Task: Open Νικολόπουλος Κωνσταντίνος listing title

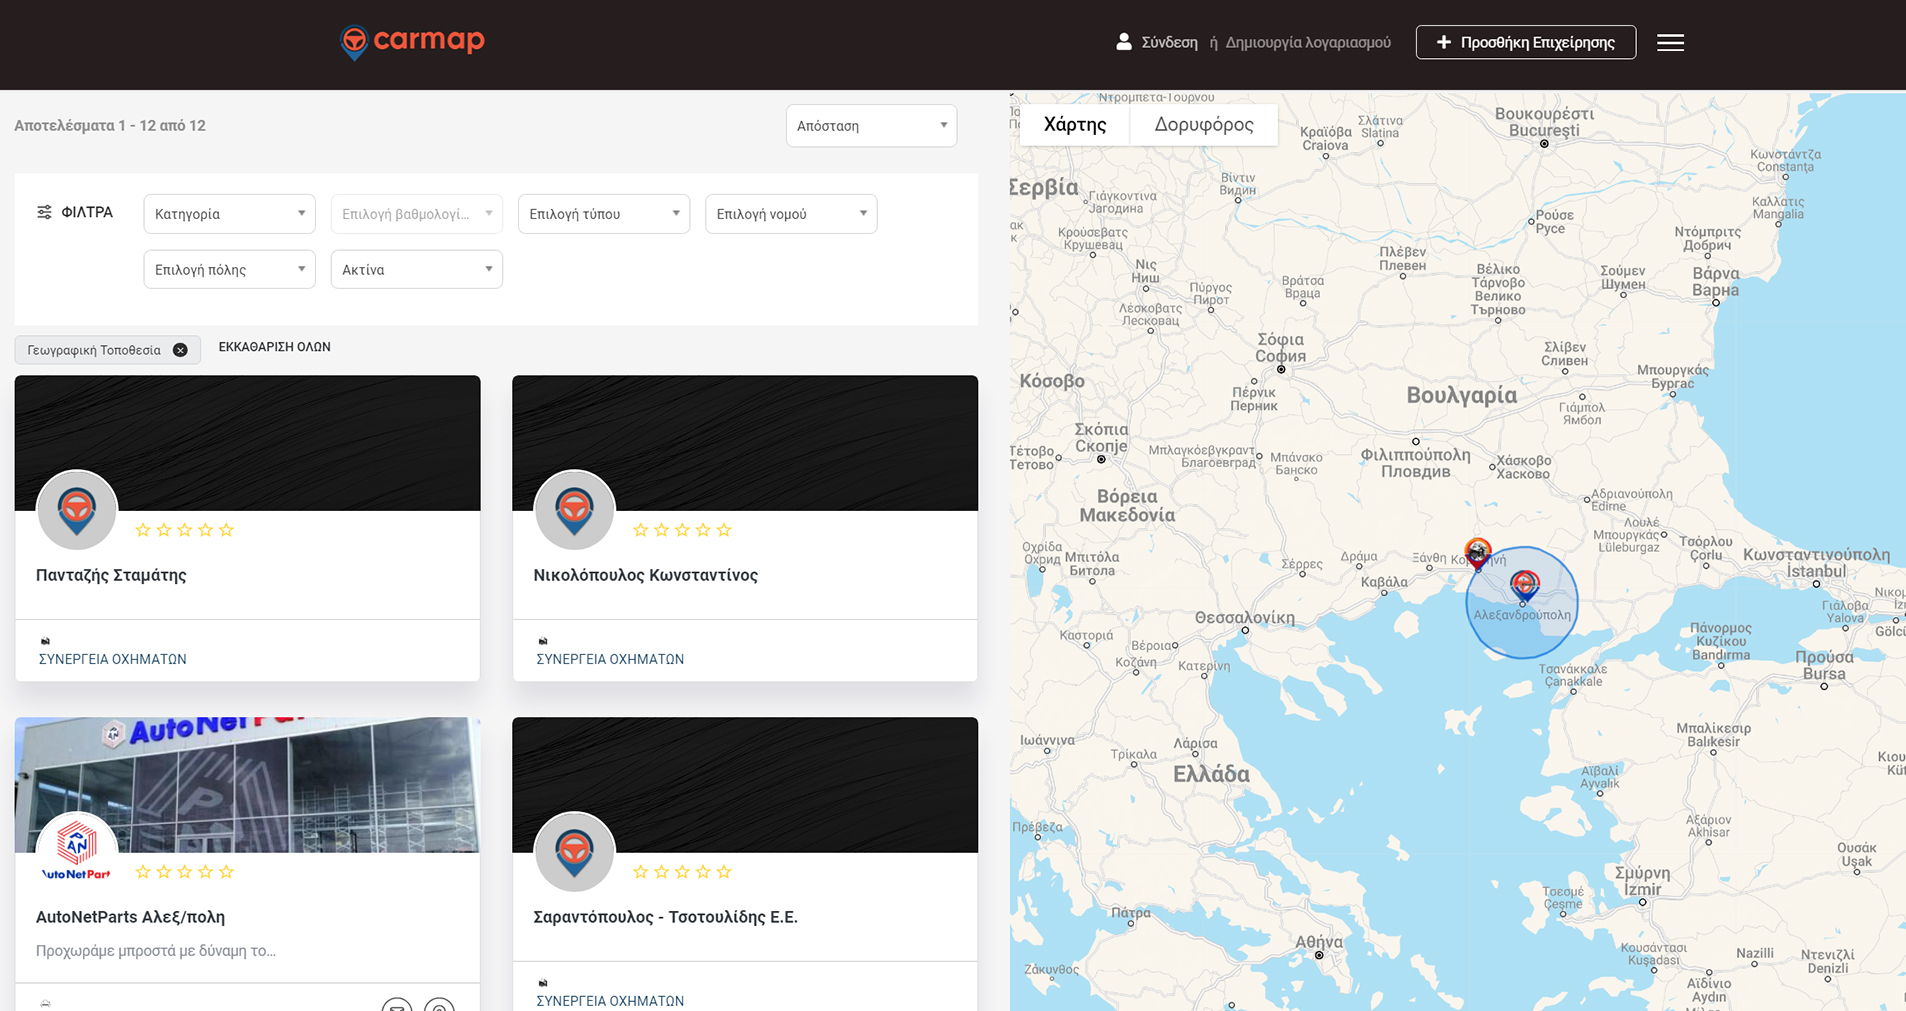Action: 645,575
